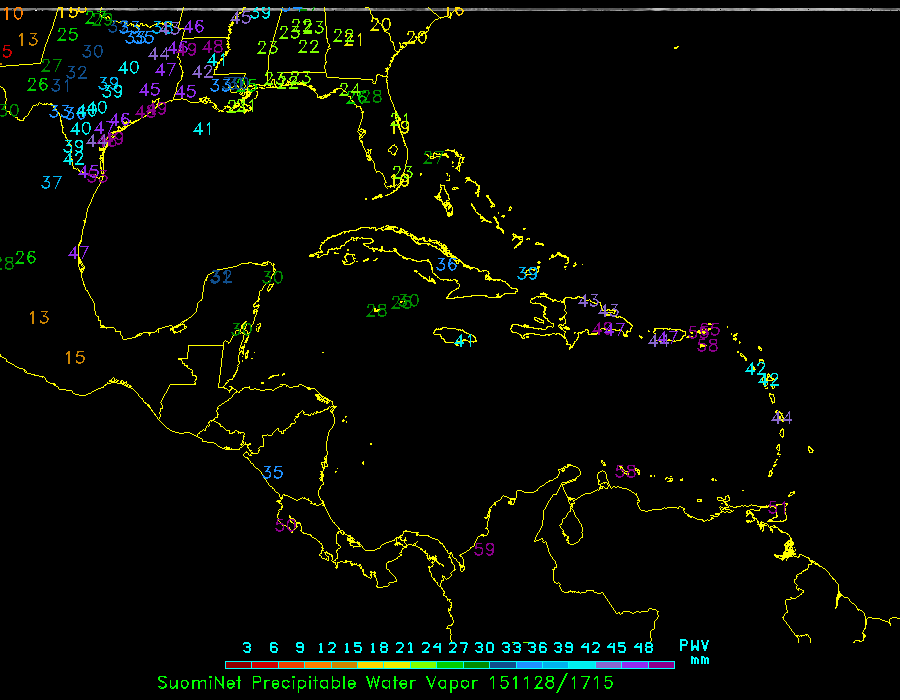The height and width of the screenshot is (700, 900).
Task: Click the SuomiNet Precipitable Water Vapor title
Action: 320,683
